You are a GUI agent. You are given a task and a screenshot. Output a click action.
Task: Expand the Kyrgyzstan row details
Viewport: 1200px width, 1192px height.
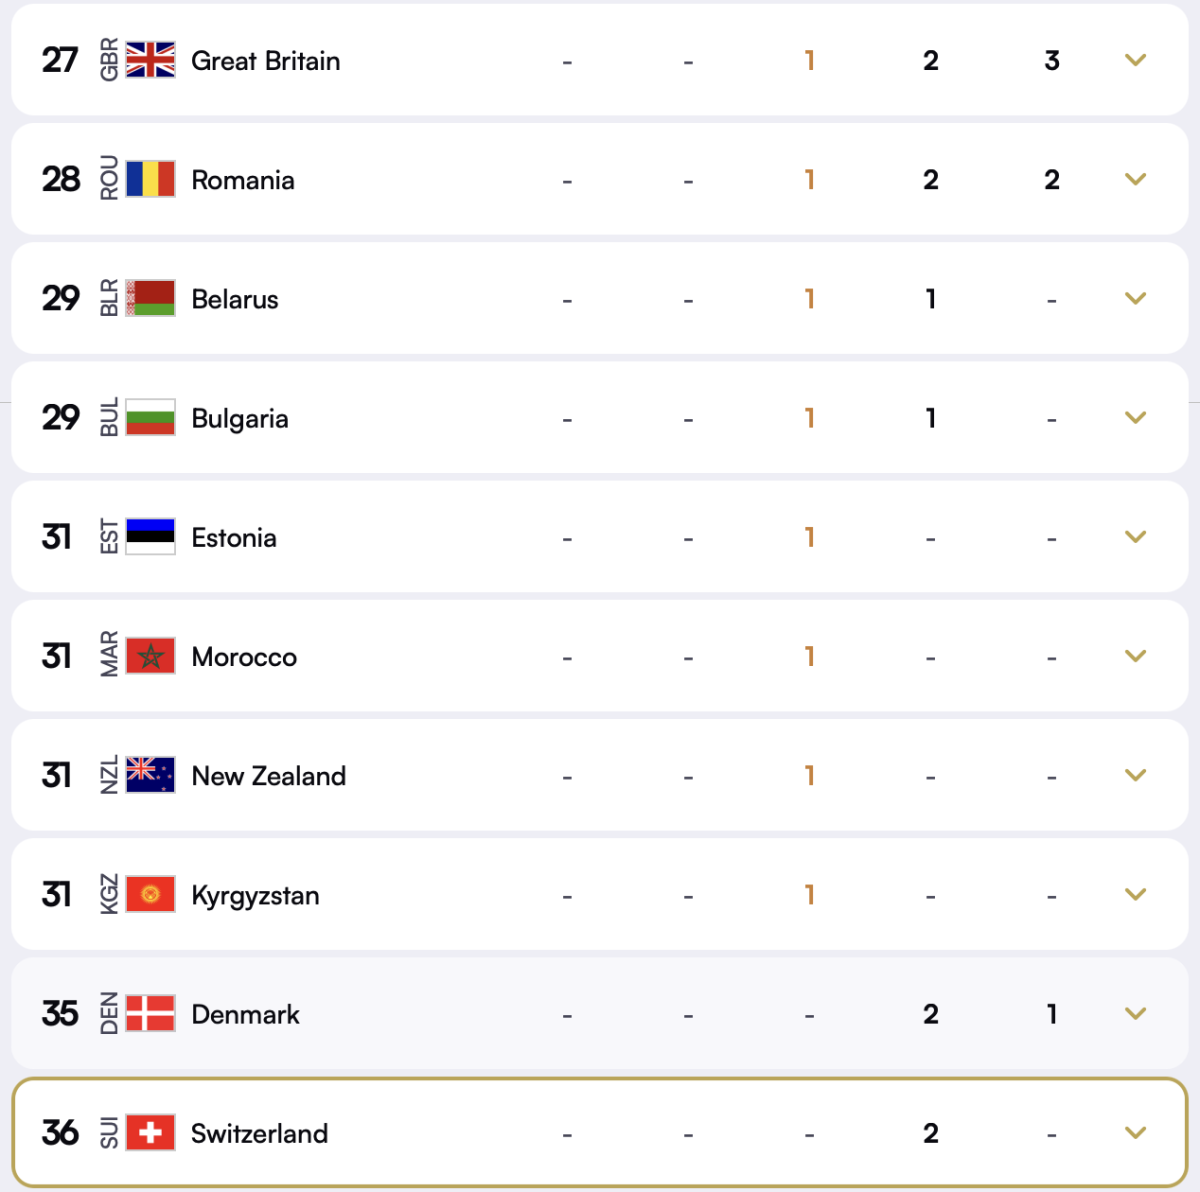tap(1135, 894)
